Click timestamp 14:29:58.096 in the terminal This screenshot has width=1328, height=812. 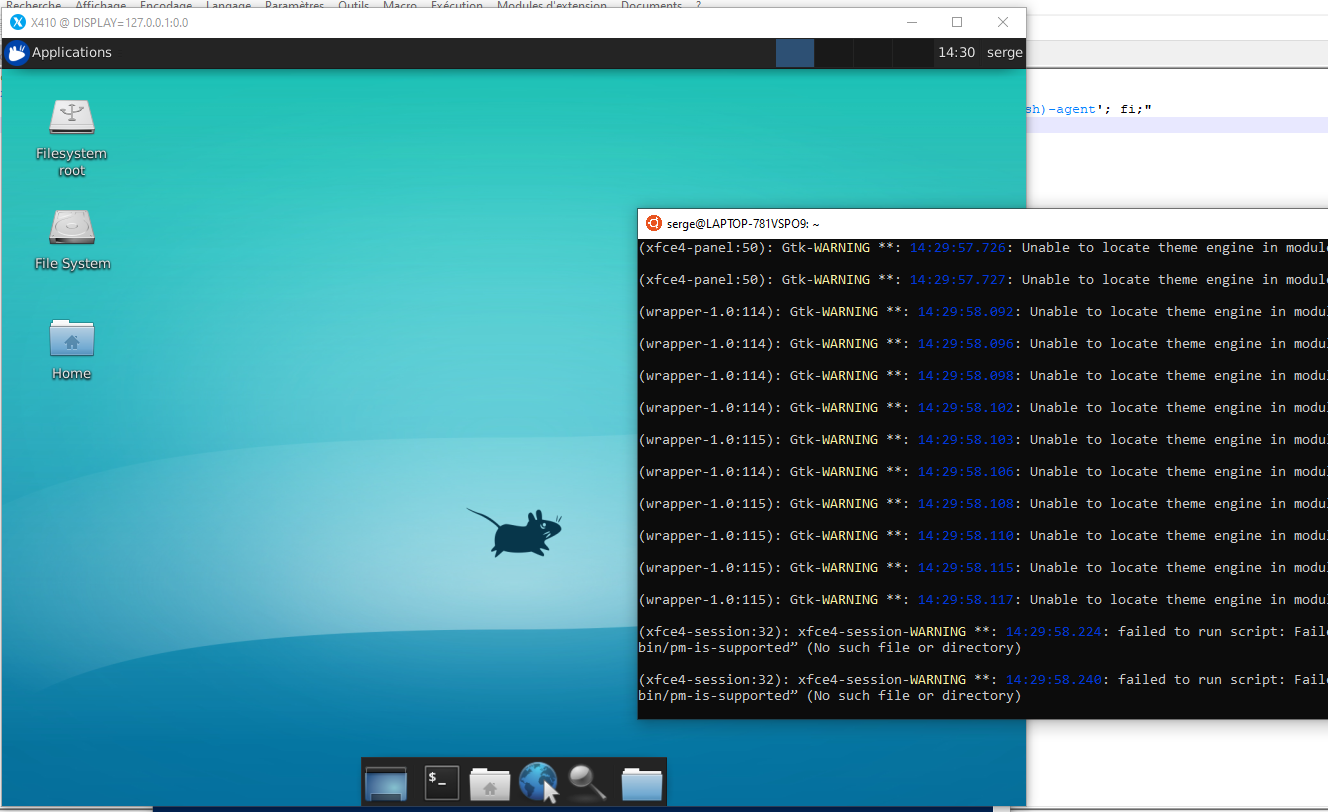966,344
